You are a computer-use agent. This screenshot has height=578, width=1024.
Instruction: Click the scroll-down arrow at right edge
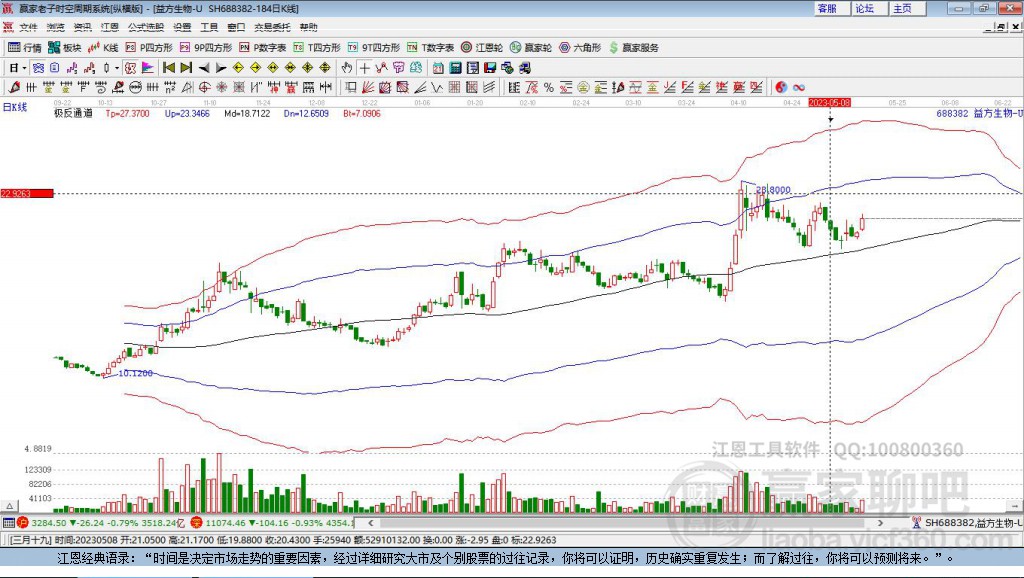(1015, 506)
